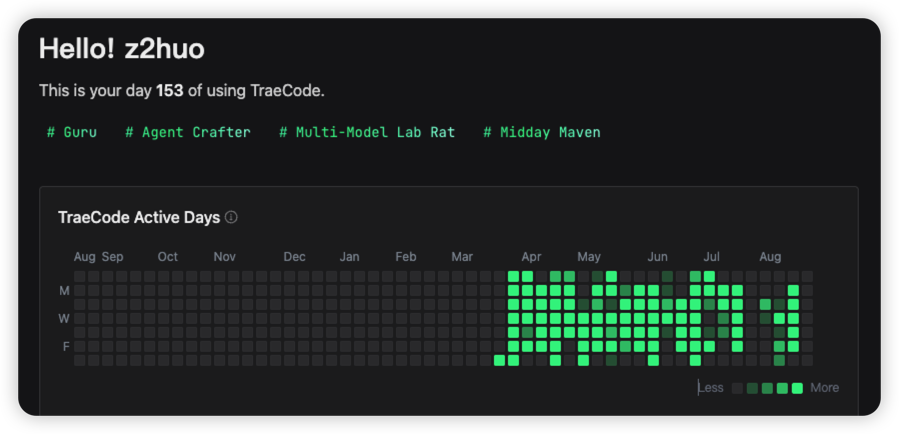Viewport: 899px width, 434px height.
Task: Click the "Jul" month label
Action: (712, 257)
